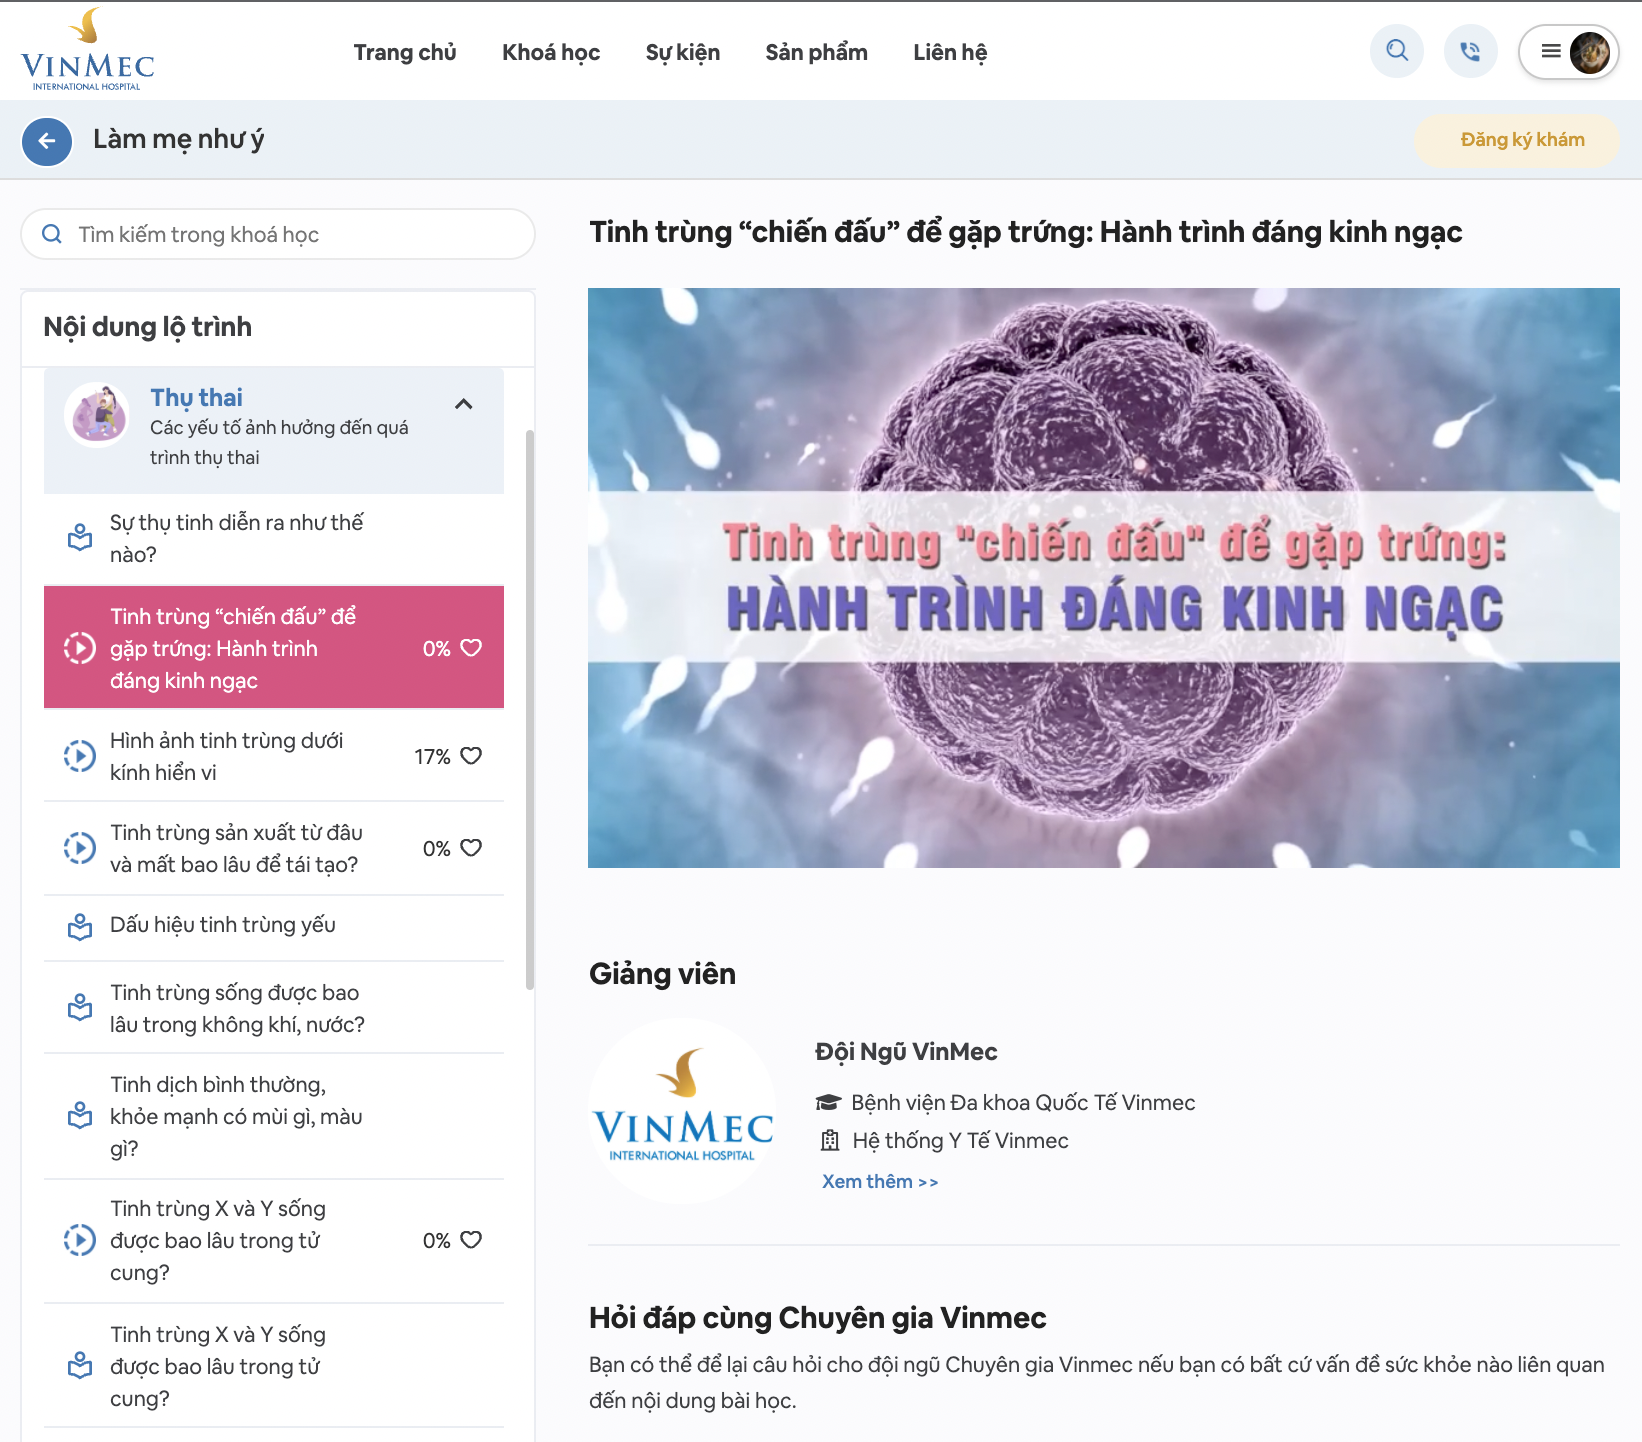Click the user avatar picture
The height and width of the screenshot is (1442, 1642).
[1590, 52]
